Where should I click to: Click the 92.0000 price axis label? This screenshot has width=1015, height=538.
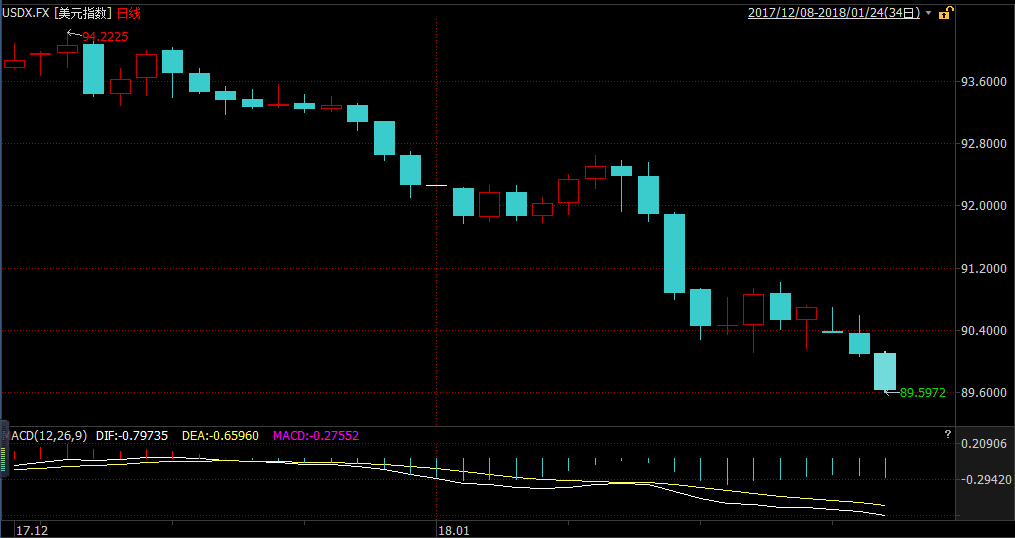pos(984,206)
